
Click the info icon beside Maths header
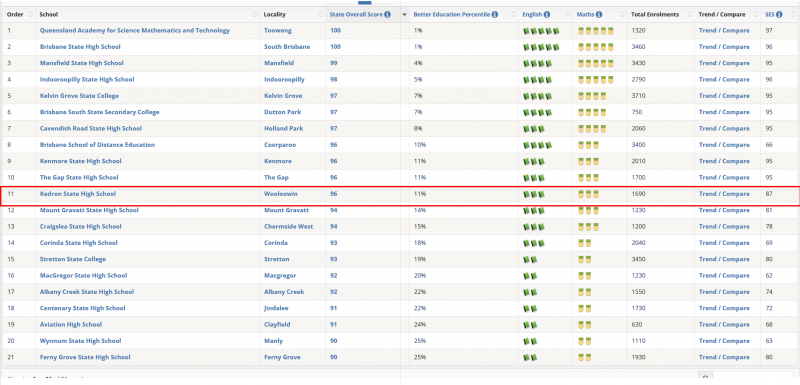point(599,15)
